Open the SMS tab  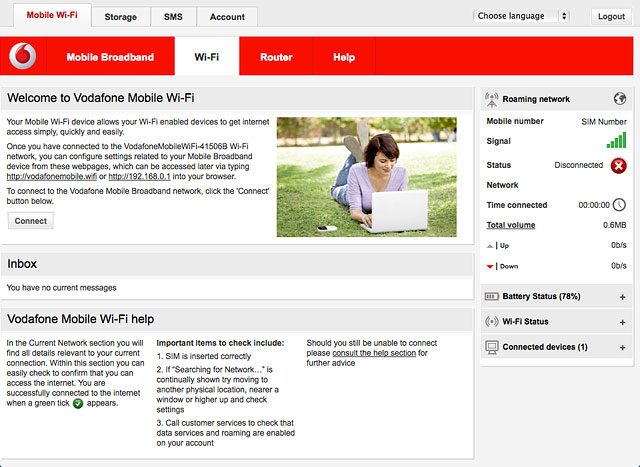coord(173,17)
